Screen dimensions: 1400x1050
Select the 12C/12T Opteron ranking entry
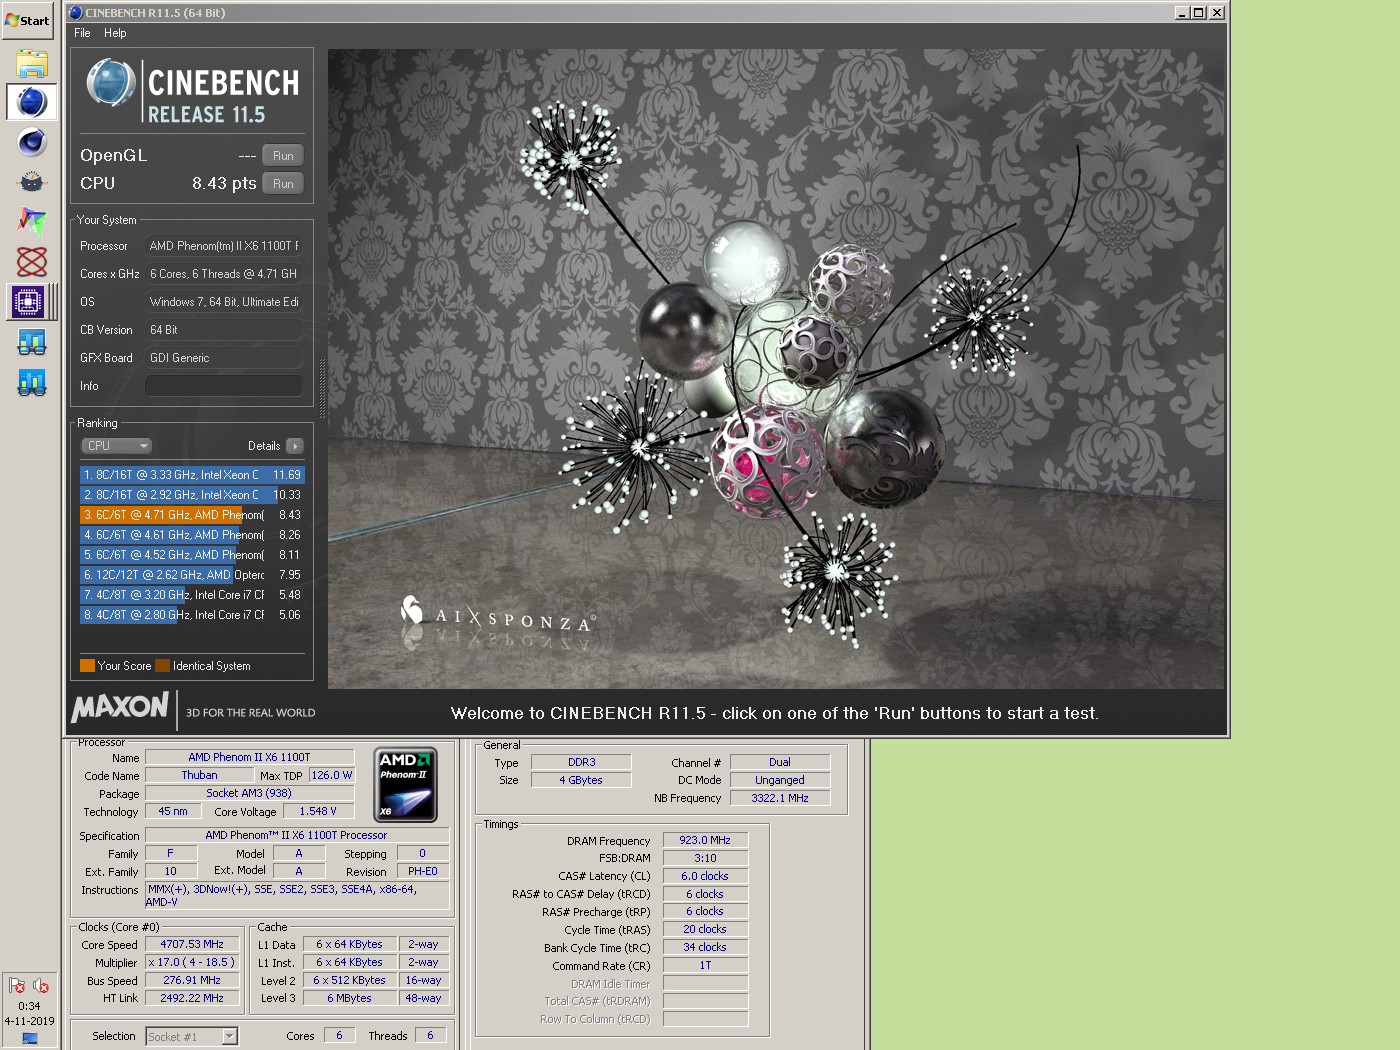point(192,575)
